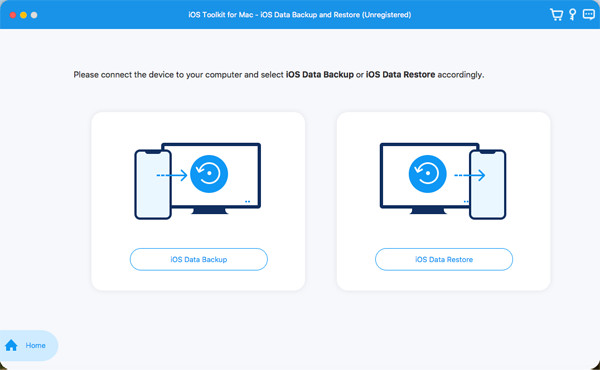This screenshot has width=600, height=370.
Task: Click the instruction text about connecting device
Action: [x=279, y=75]
